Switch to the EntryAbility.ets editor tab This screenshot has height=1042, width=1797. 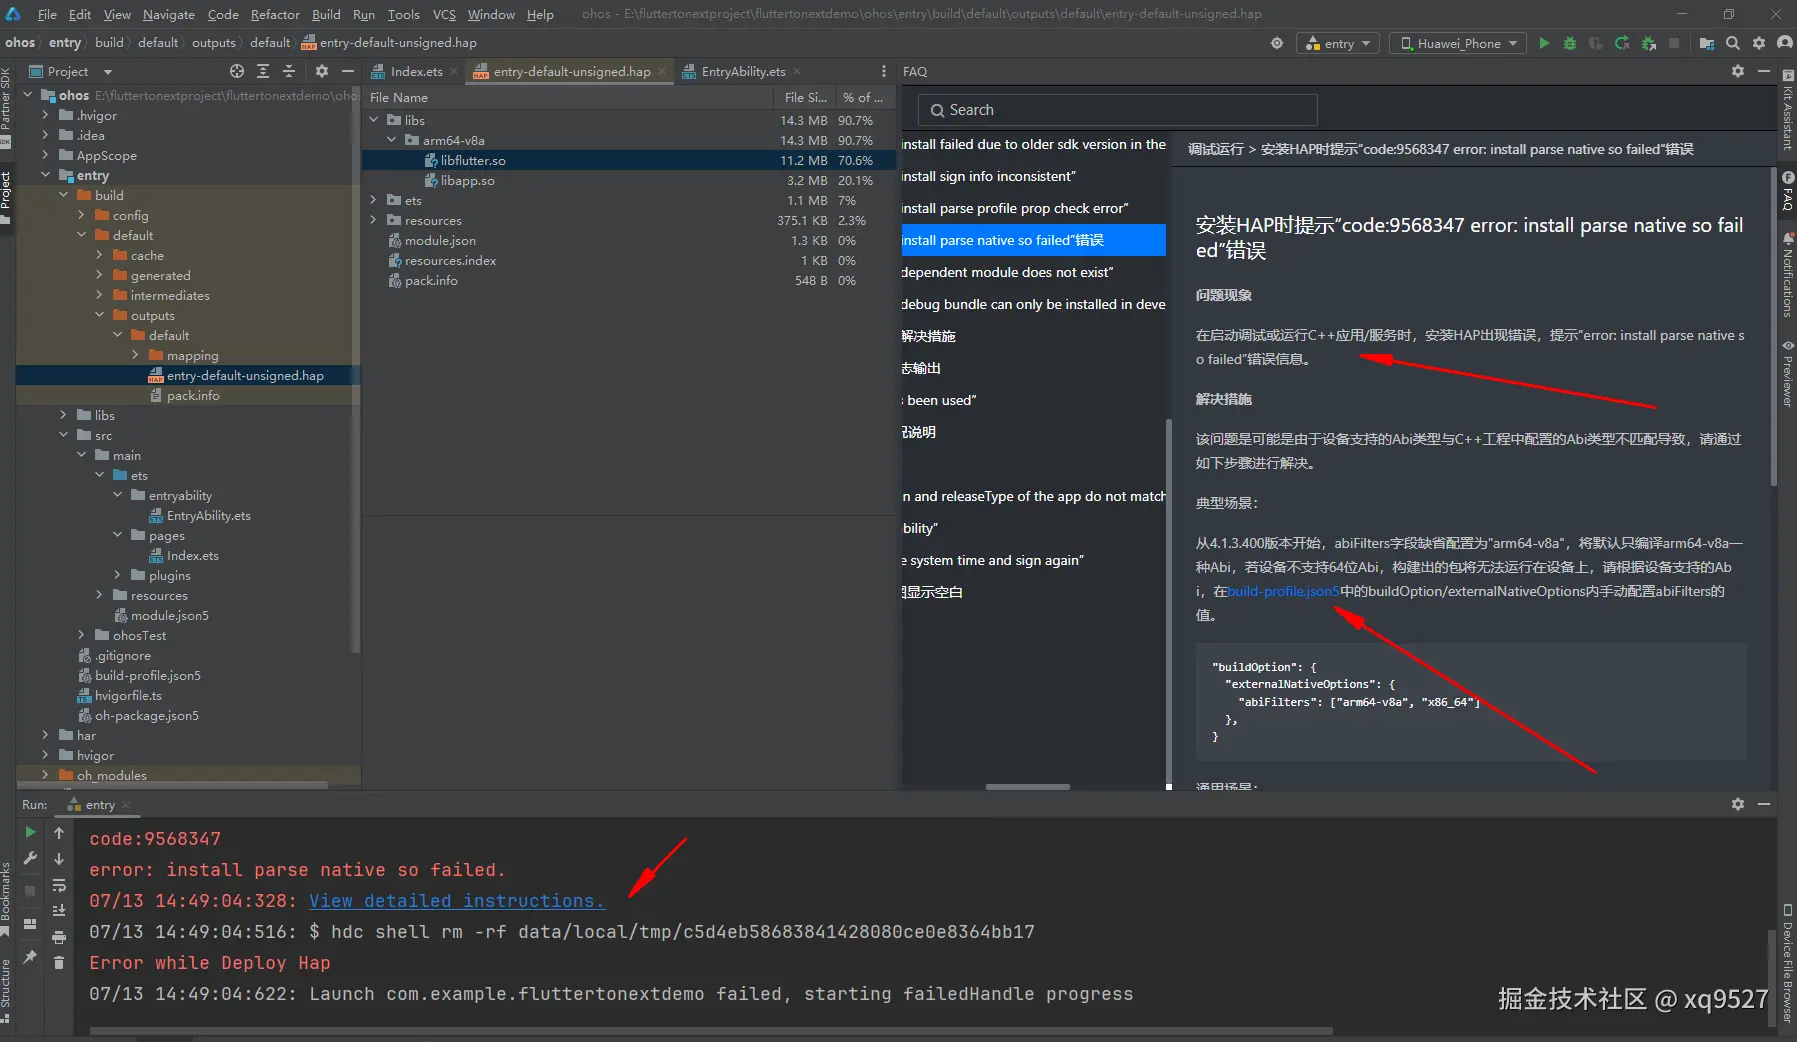743,71
